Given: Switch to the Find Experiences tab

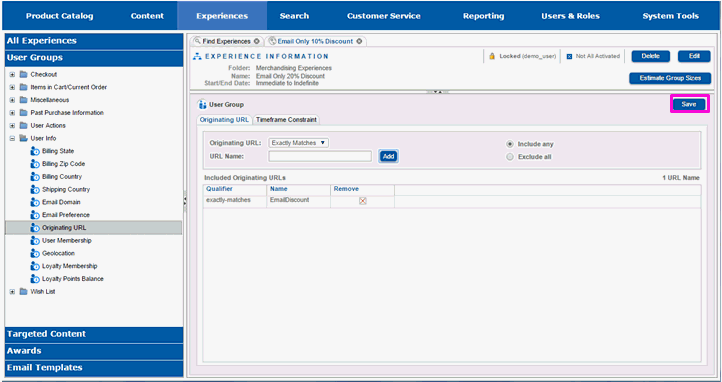Looking at the screenshot, I should (226, 41).
